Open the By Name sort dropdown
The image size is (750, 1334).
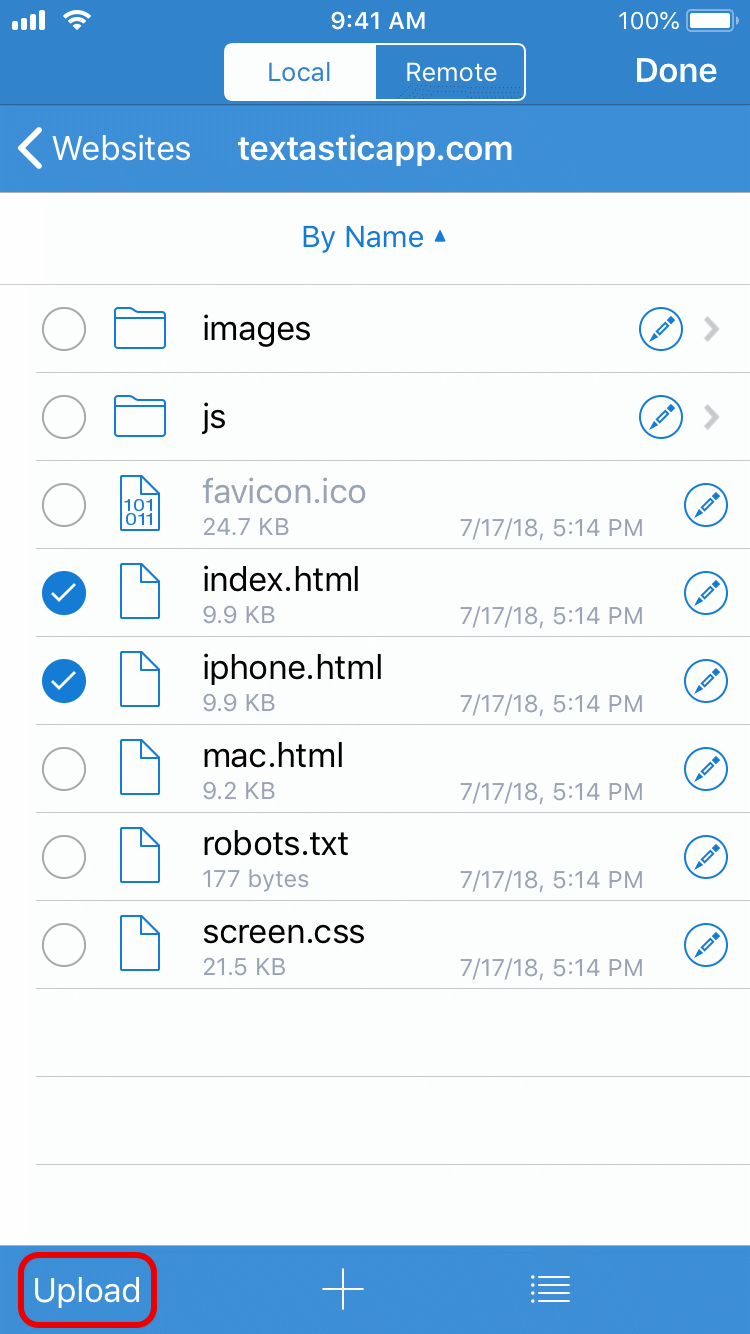[x=374, y=238]
